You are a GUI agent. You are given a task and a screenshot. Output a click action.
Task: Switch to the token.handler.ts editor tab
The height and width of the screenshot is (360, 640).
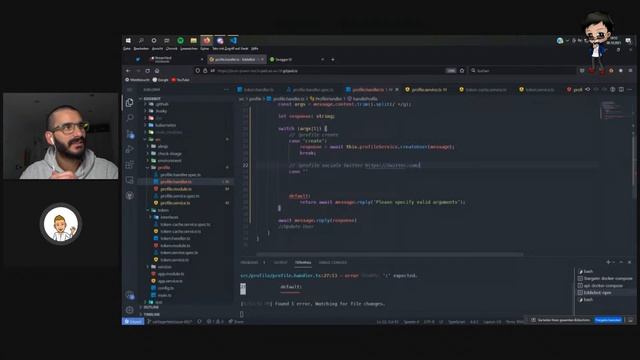click(256, 89)
